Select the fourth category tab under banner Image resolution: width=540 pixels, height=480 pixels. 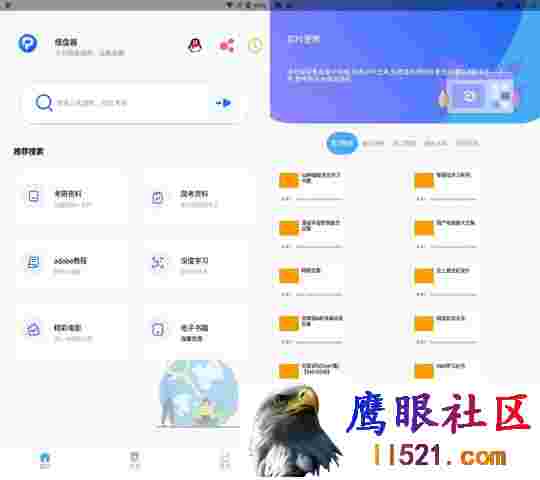pyautogui.click(x=436, y=143)
